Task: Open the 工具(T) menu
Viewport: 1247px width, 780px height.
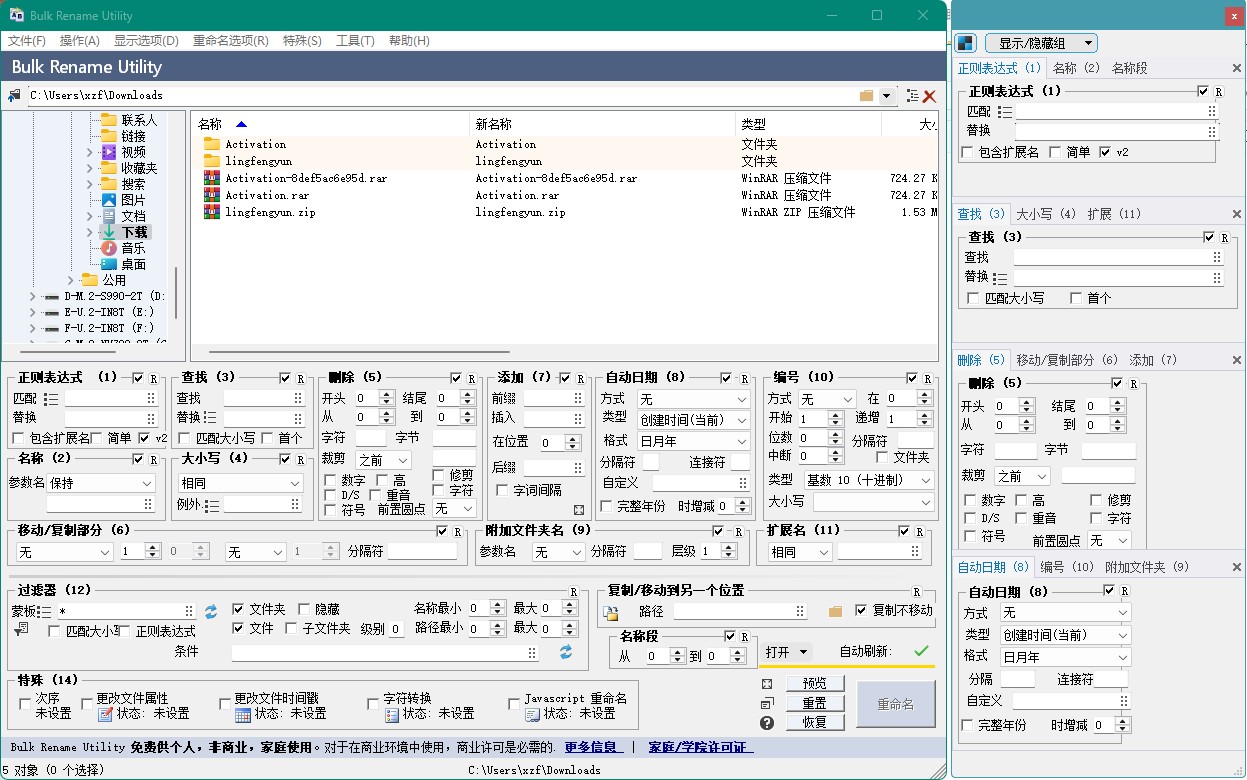Action: tap(355, 41)
